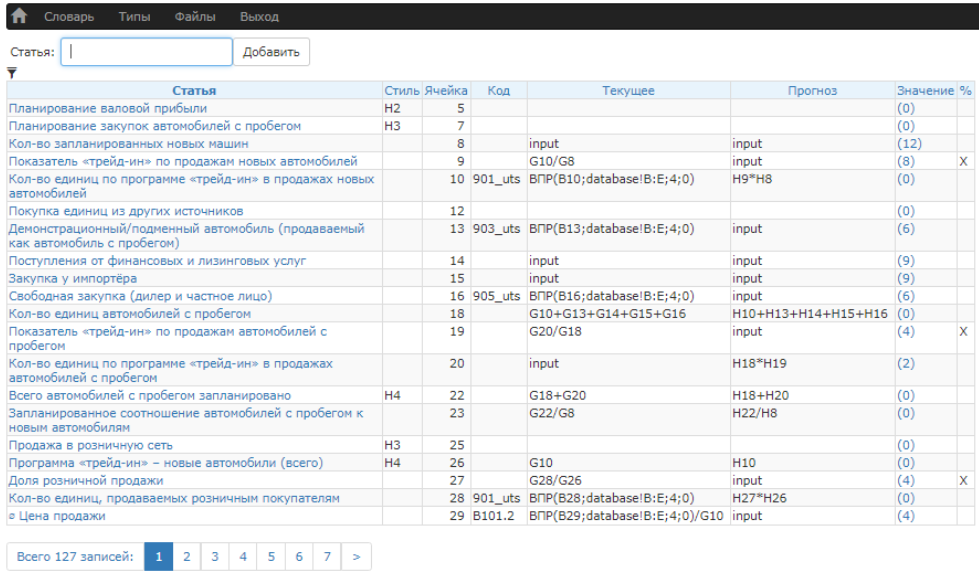This screenshot has width=979, height=577.
Task: Open 'Планирование валовой прибыли' article link
Action: pyautogui.click(x=108, y=108)
